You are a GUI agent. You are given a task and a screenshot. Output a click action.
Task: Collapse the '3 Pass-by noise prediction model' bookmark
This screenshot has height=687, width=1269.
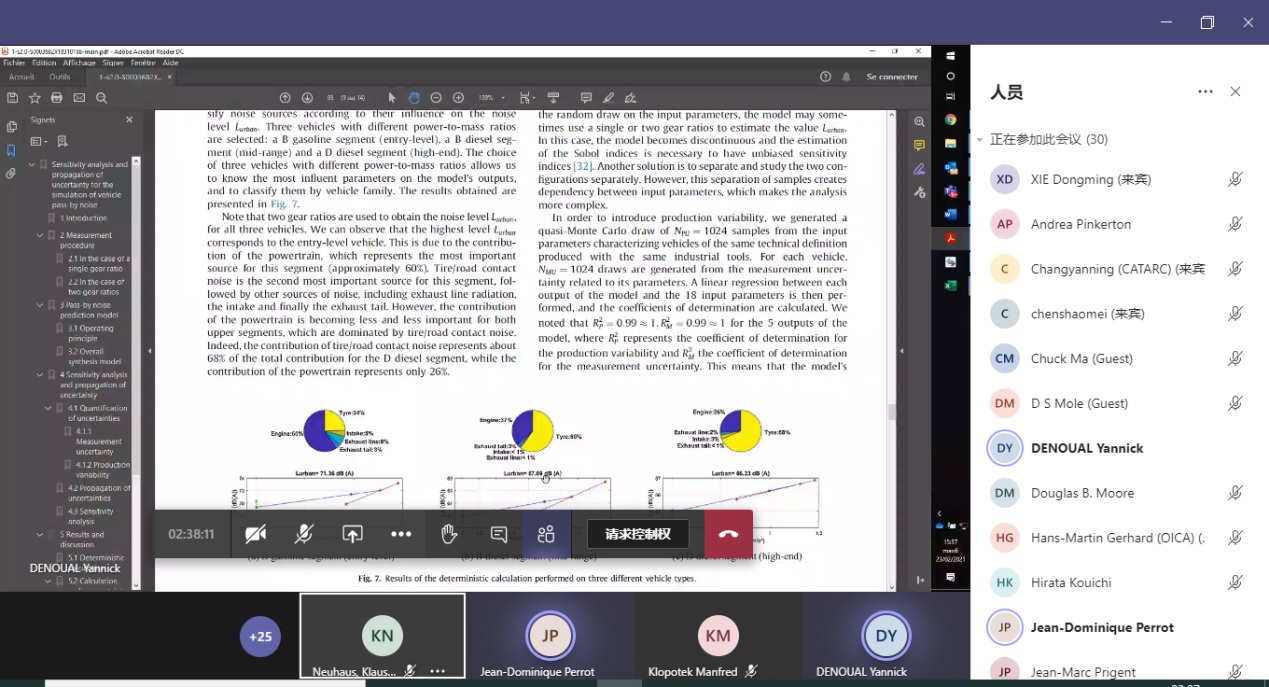tap(39, 305)
